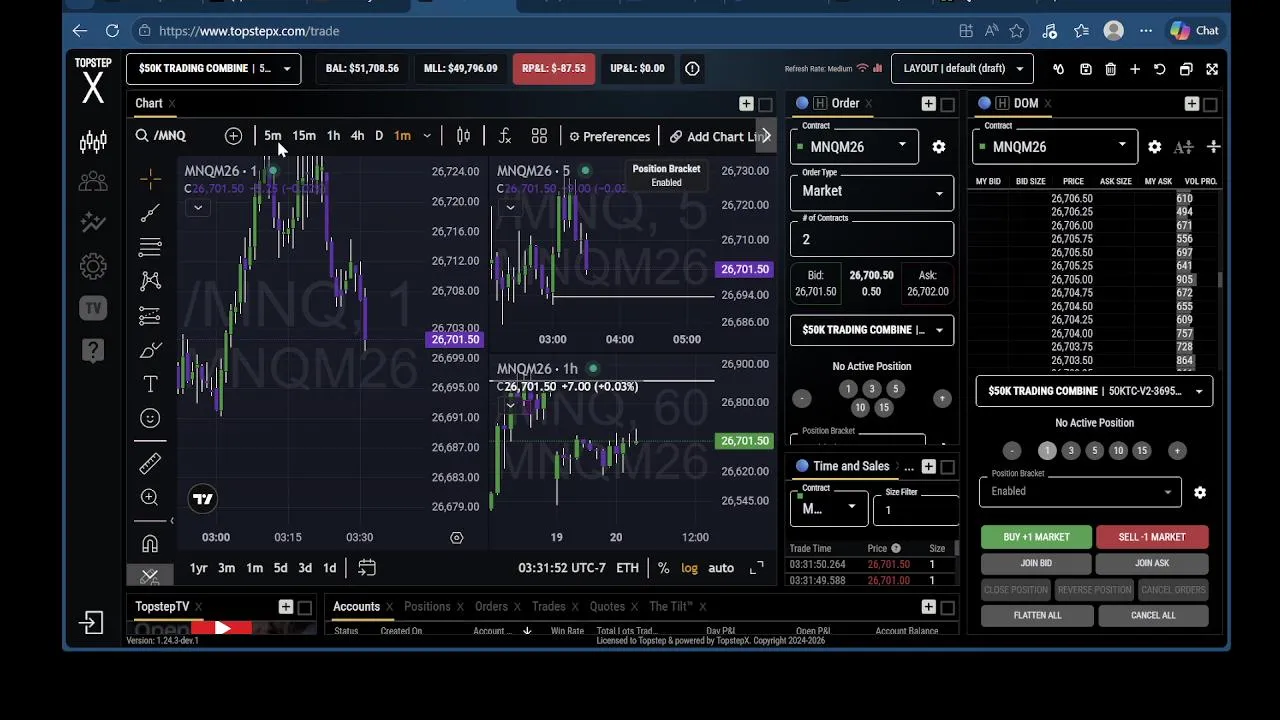
Task: Save the layout with the floppy icon
Action: [1085, 69]
